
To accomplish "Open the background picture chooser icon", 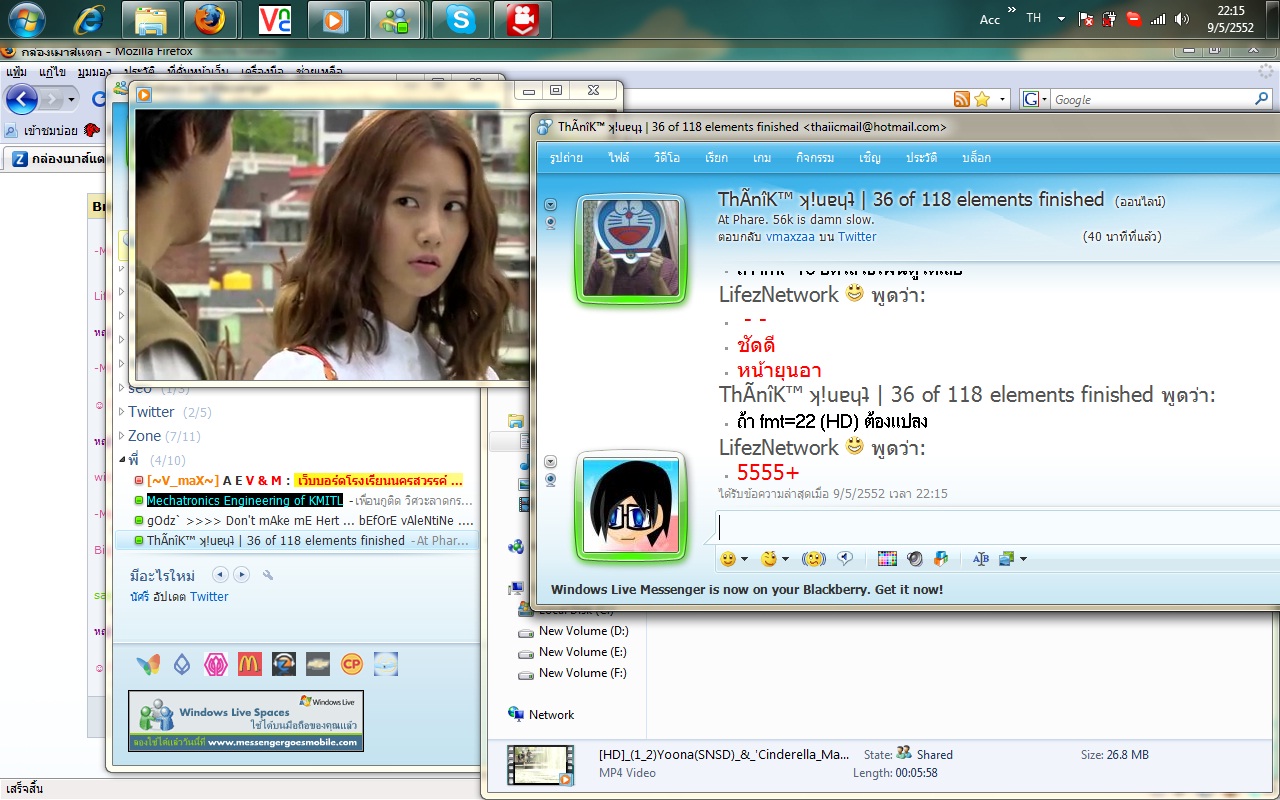I will click(1006, 558).
